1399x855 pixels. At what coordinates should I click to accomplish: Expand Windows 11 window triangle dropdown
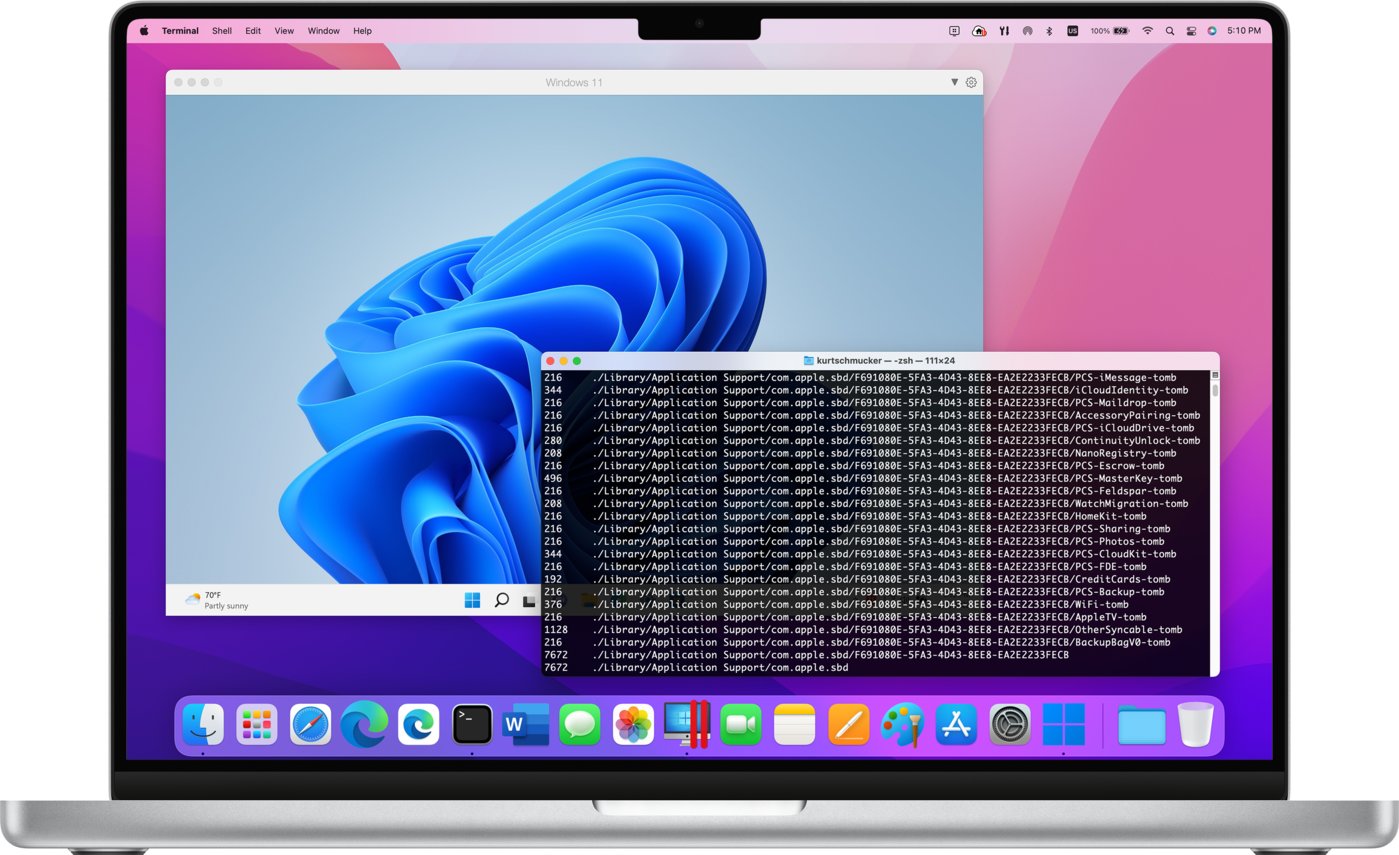point(954,82)
